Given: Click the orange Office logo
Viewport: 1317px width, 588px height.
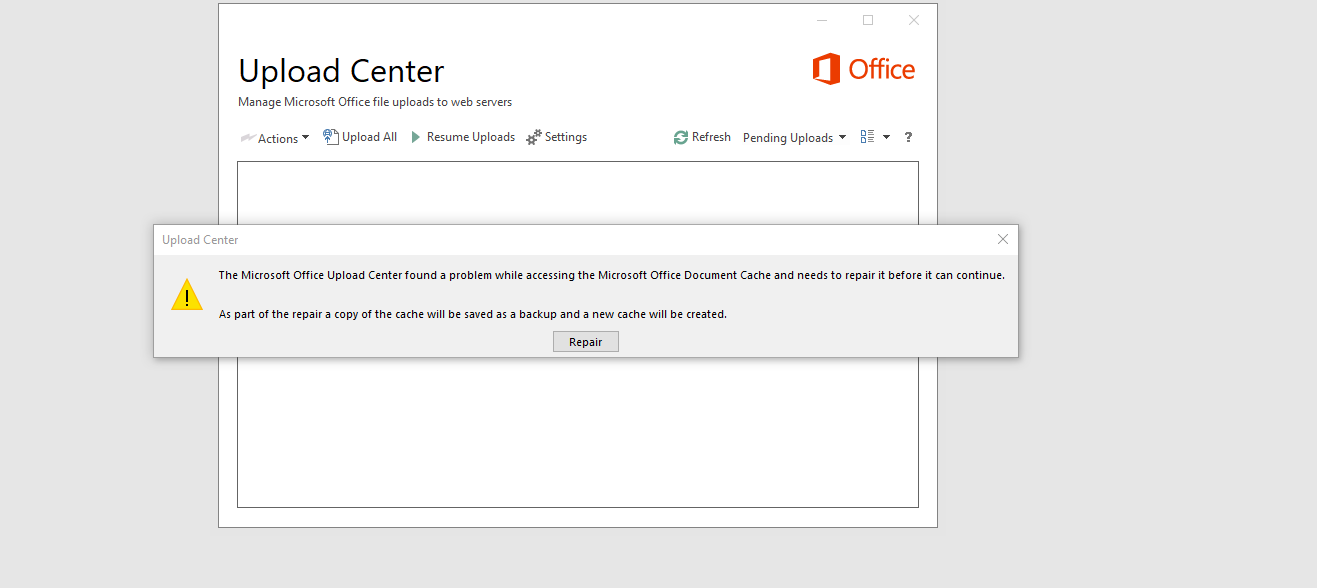Looking at the screenshot, I should point(864,69).
